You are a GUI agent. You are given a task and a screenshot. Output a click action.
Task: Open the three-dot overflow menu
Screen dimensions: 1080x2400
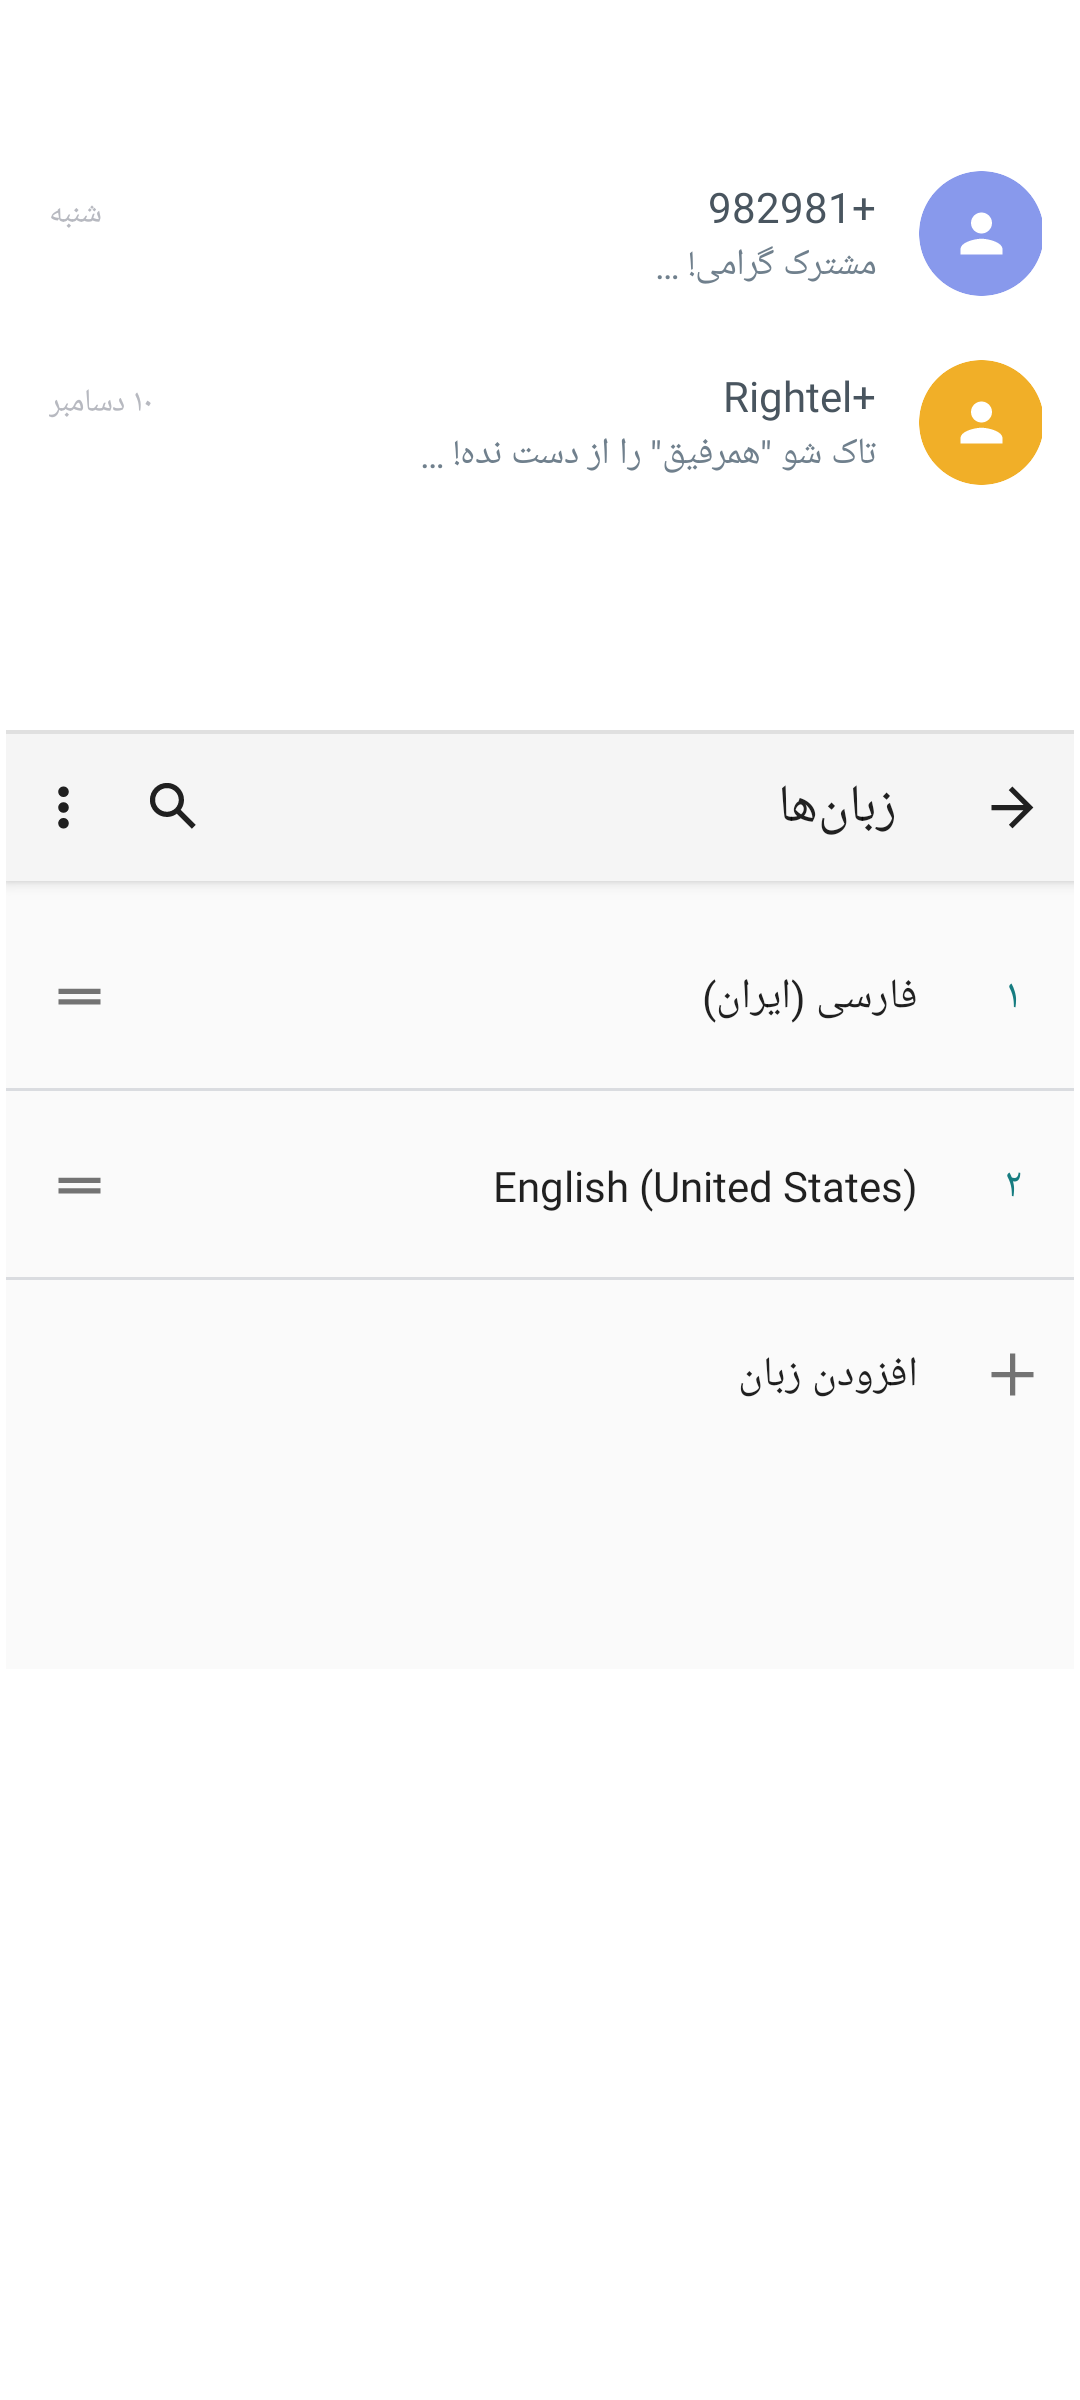tap(63, 807)
